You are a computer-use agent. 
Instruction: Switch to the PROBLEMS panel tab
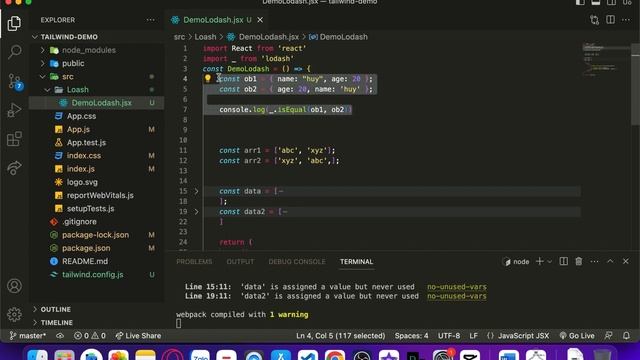[194, 262]
